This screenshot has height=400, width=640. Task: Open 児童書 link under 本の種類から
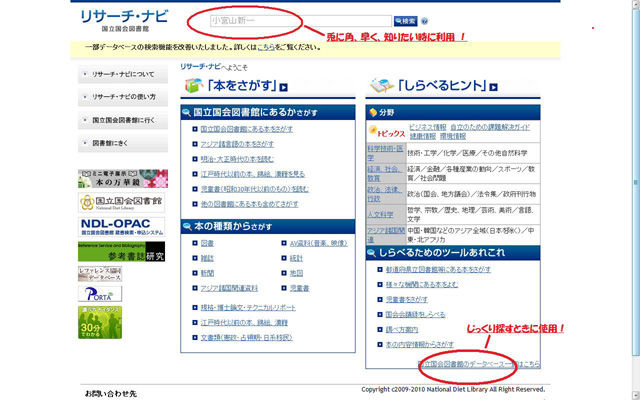[x=300, y=288]
